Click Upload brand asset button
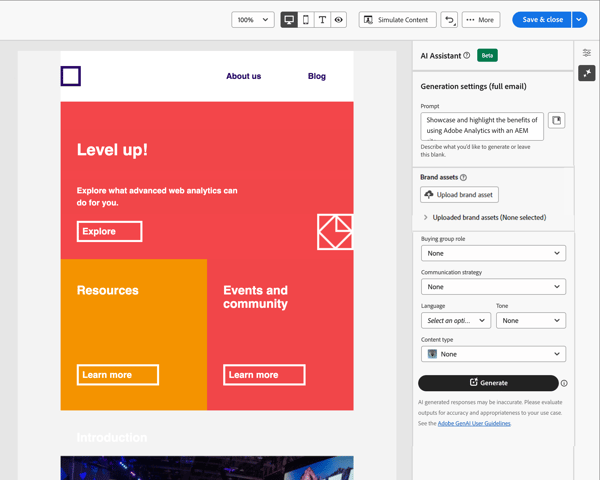The image size is (600, 480). [459, 194]
